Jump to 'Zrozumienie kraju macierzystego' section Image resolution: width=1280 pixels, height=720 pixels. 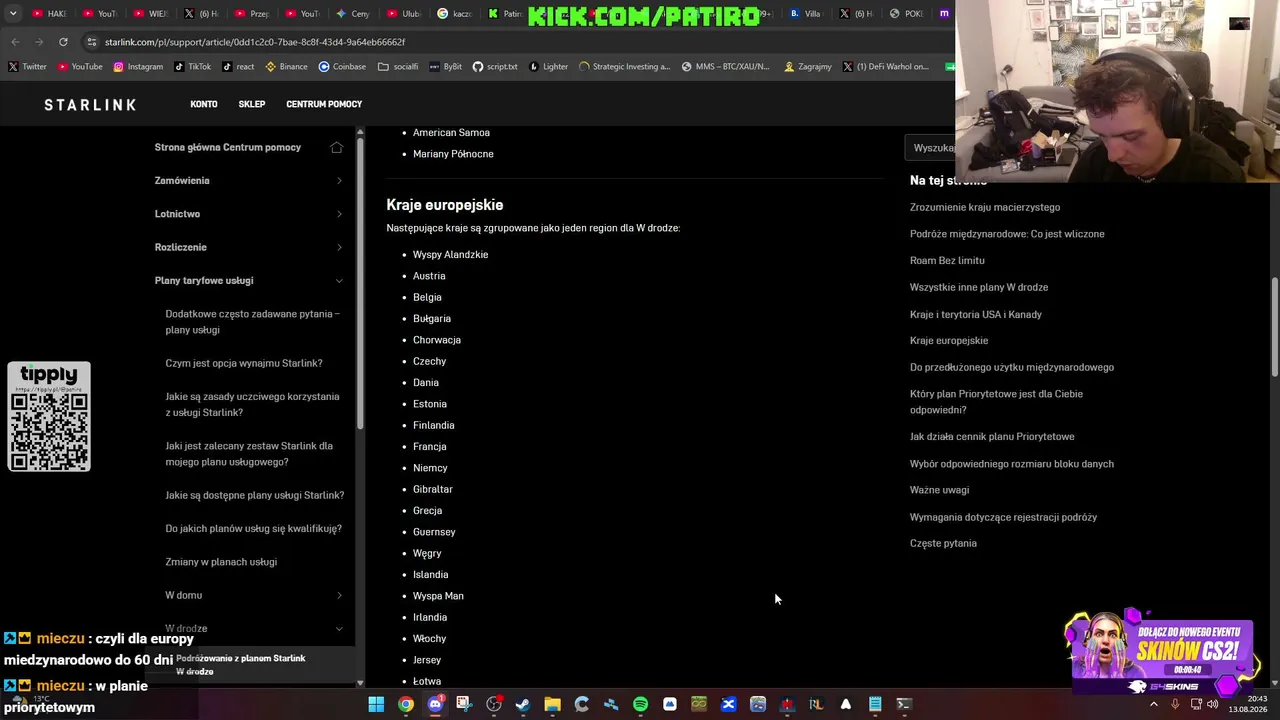tap(985, 207)
